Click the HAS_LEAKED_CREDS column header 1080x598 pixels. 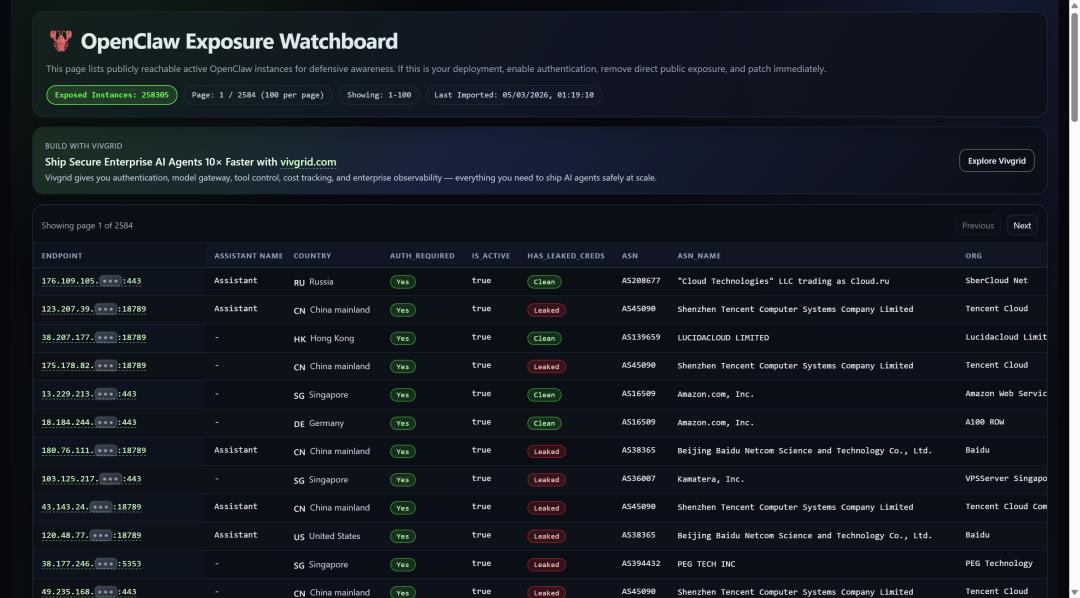[x=565, y=256]
